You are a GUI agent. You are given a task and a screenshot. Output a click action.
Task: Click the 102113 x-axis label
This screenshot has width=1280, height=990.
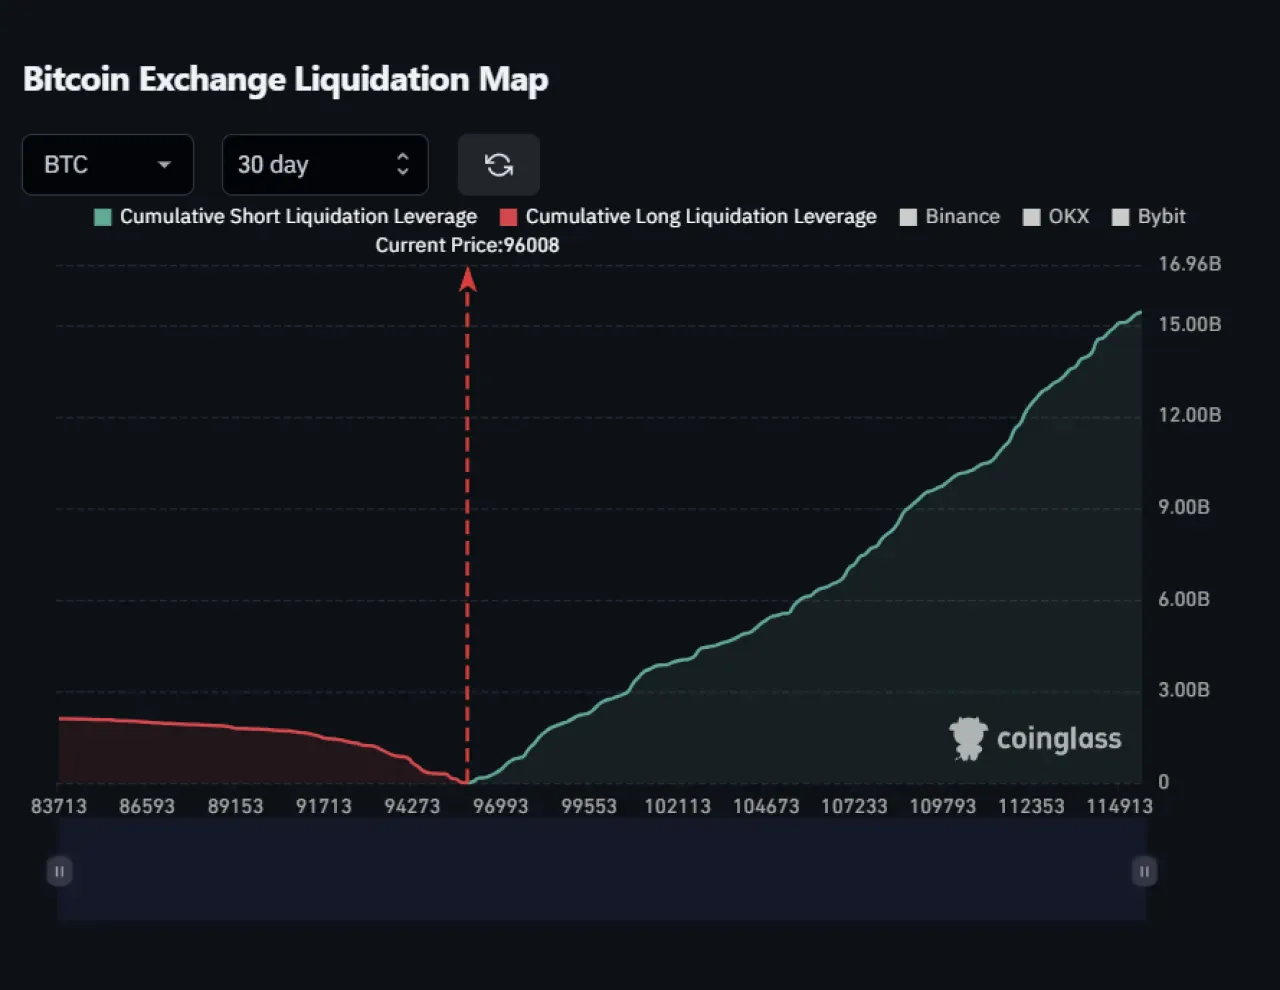(x=677, y=806)
